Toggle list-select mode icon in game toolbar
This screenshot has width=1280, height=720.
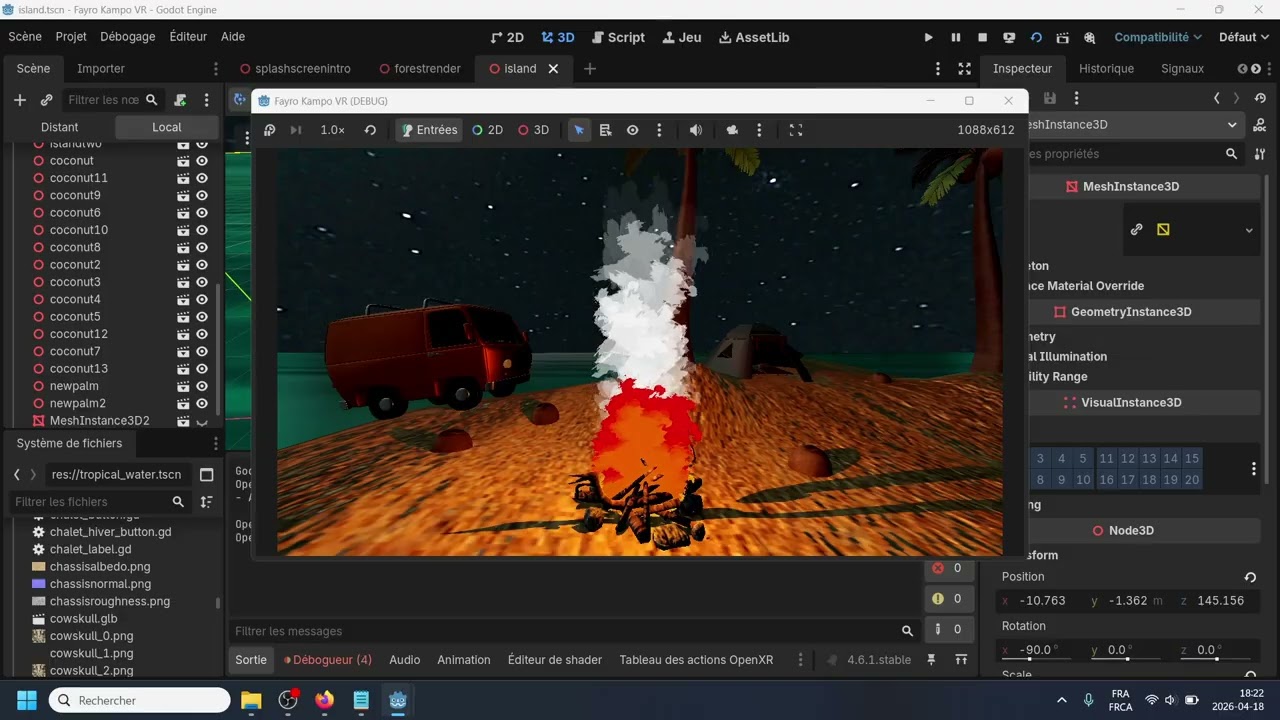click(x=606, y=130)
